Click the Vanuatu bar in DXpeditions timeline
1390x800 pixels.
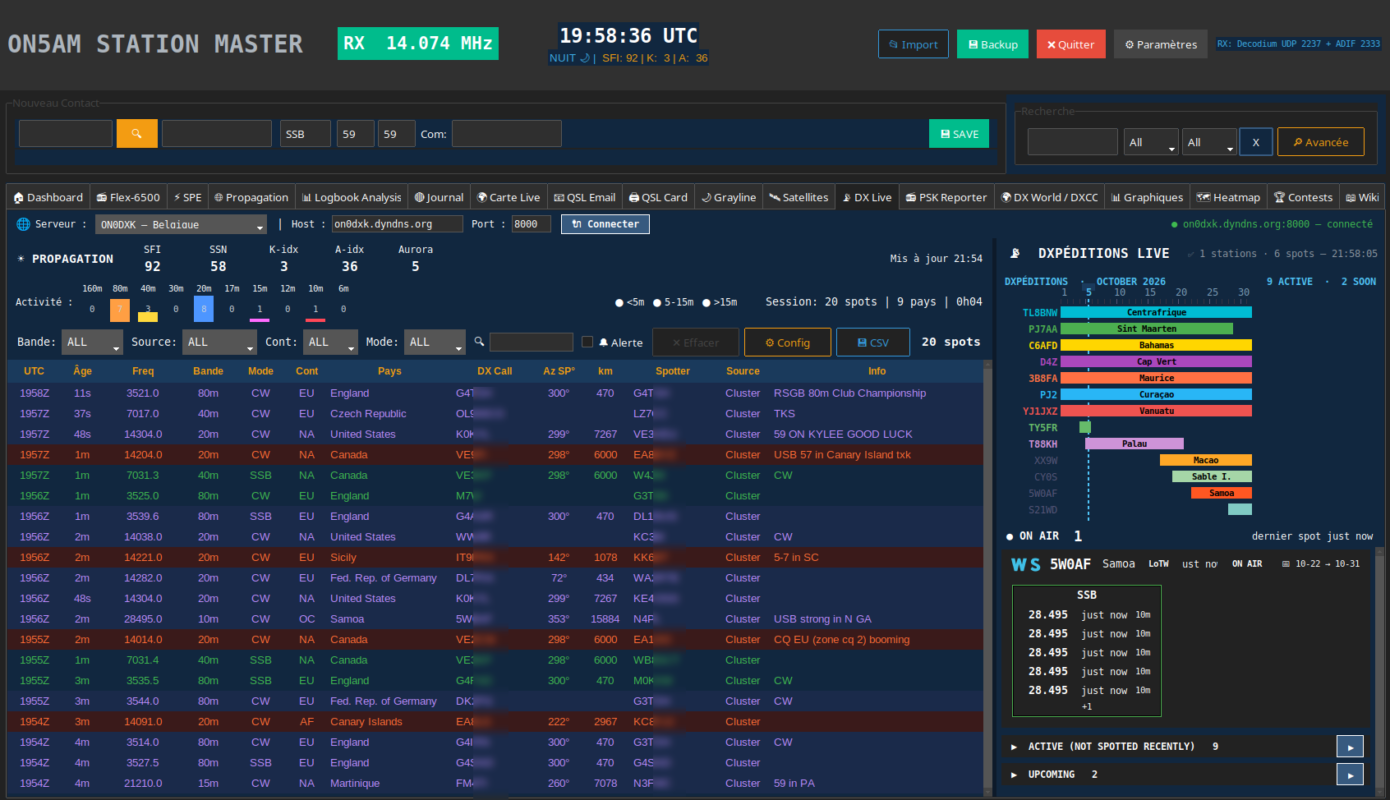click(1156, 411)
